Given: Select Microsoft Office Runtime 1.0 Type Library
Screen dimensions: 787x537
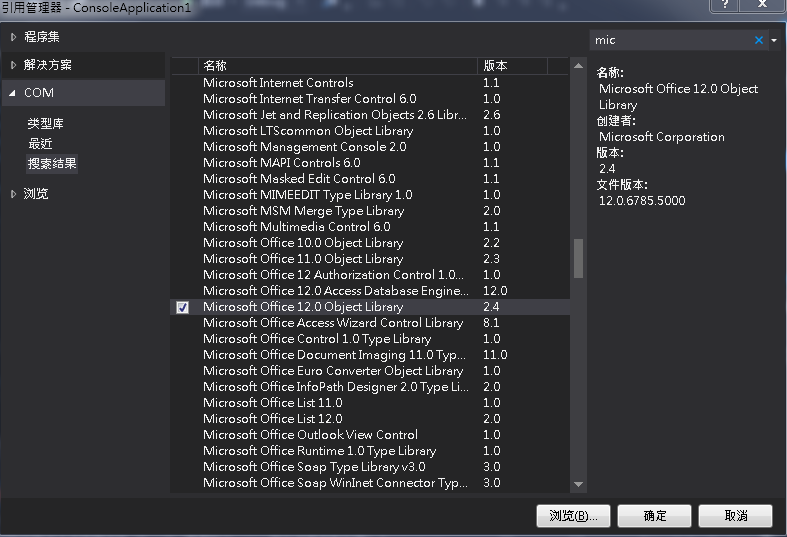Looking at the screenshot, I should 370,451.
